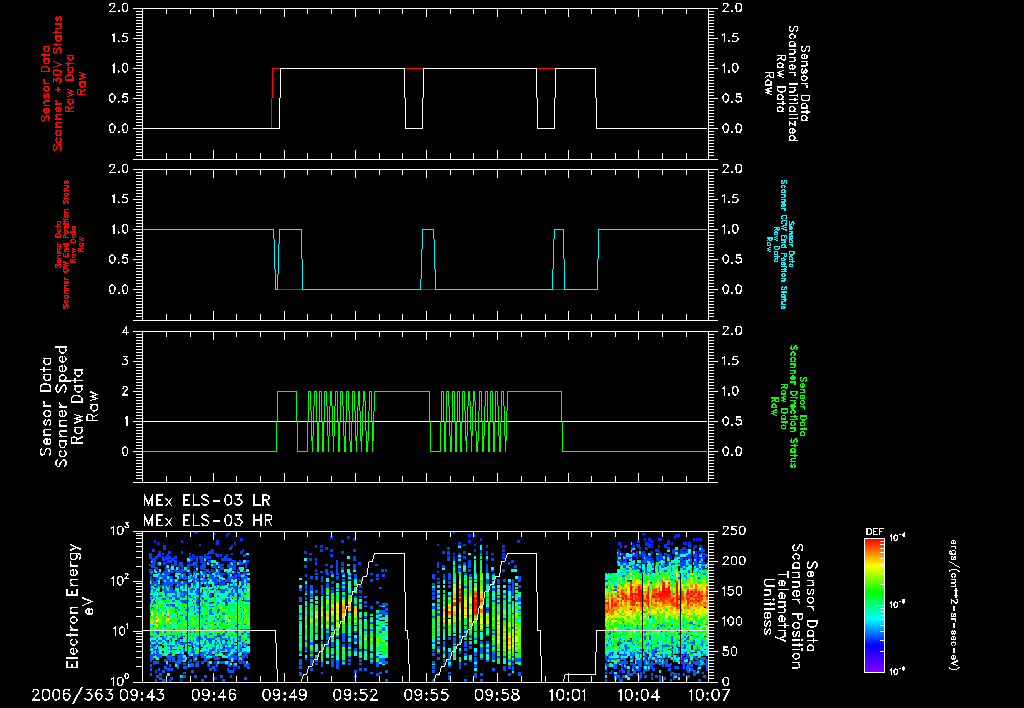This screenshot has height=708, width=1024.
Task: Click the 10:01 time tick label
Action: (568, 695)
